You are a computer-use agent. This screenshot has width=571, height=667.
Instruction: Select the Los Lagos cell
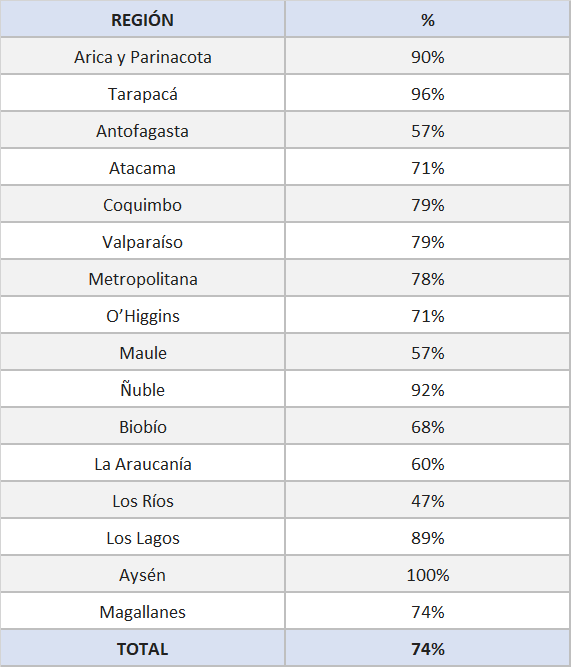(143, 537)
